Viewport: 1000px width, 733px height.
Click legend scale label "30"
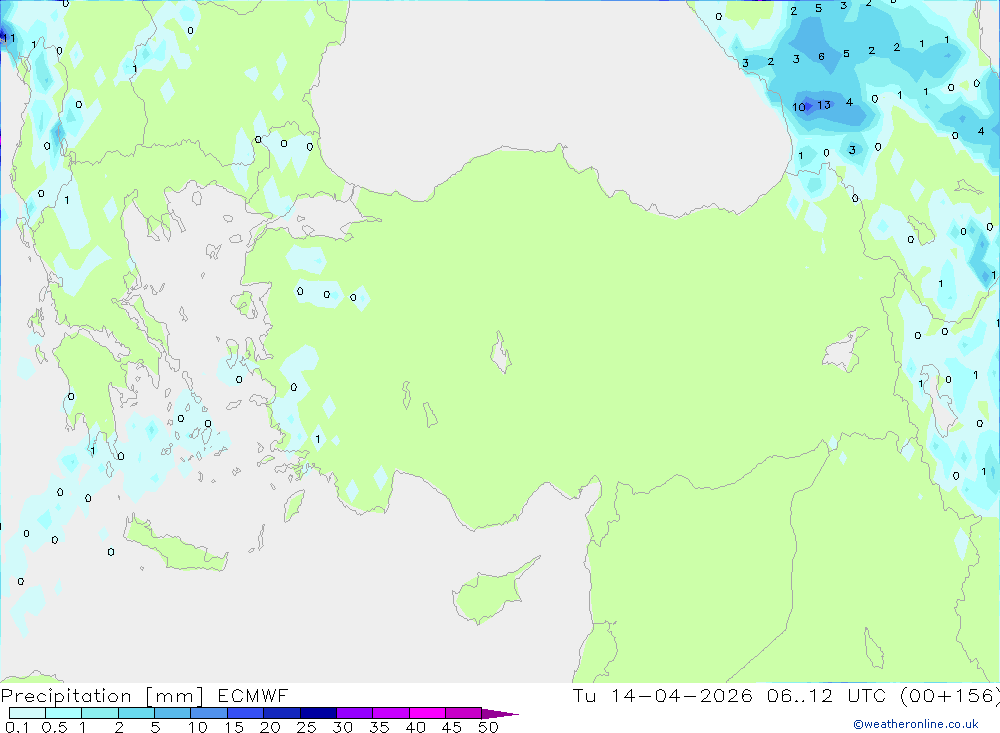(x=342, y=727)
